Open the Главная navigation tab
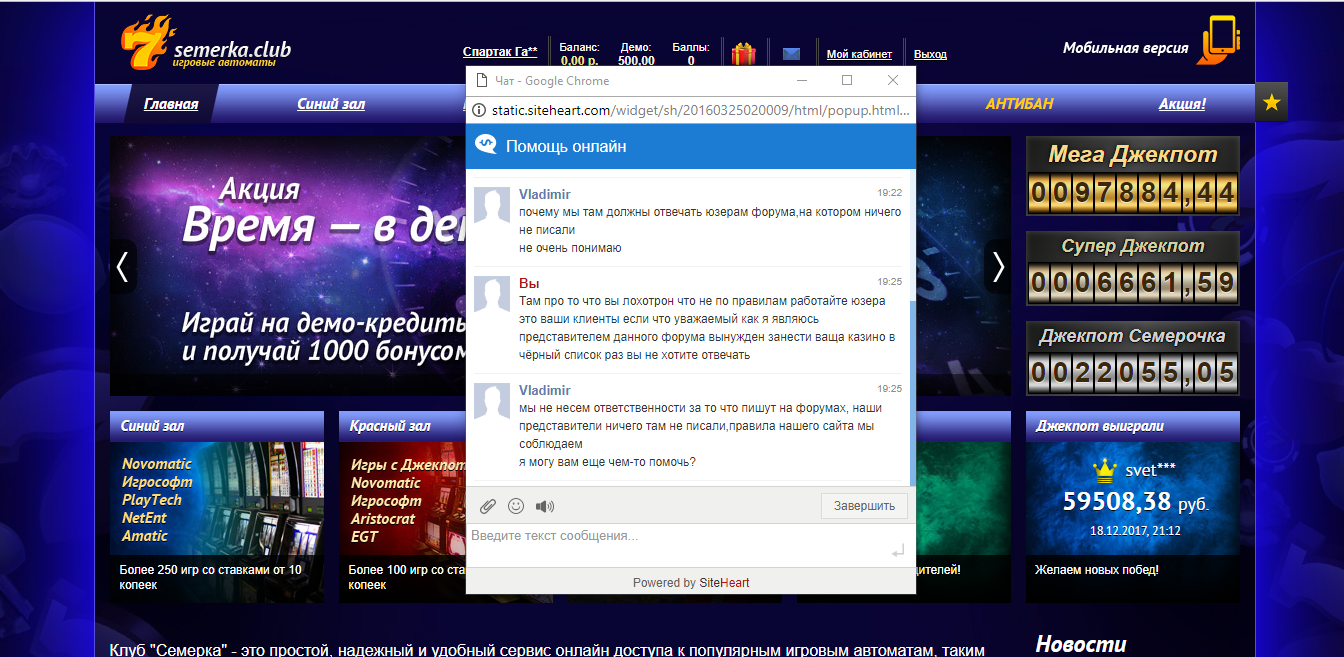The image size is (1344, 657). coord(171,104)
